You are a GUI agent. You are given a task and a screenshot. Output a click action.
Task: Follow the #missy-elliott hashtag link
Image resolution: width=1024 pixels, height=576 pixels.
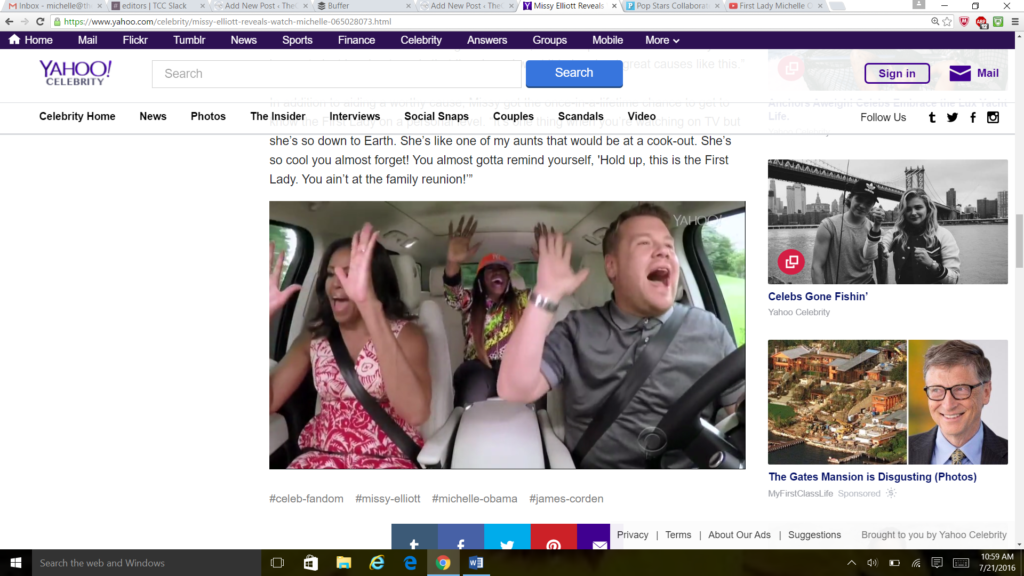[387, 499]
